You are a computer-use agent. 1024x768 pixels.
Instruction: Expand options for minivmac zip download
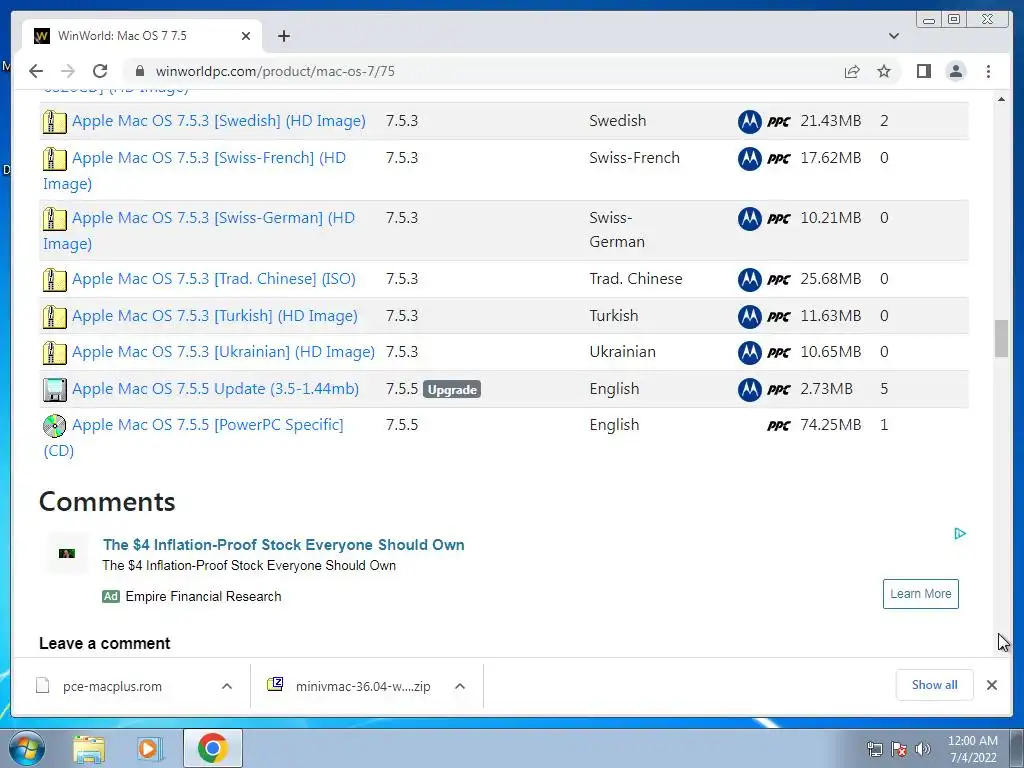(x=460, y=686)
